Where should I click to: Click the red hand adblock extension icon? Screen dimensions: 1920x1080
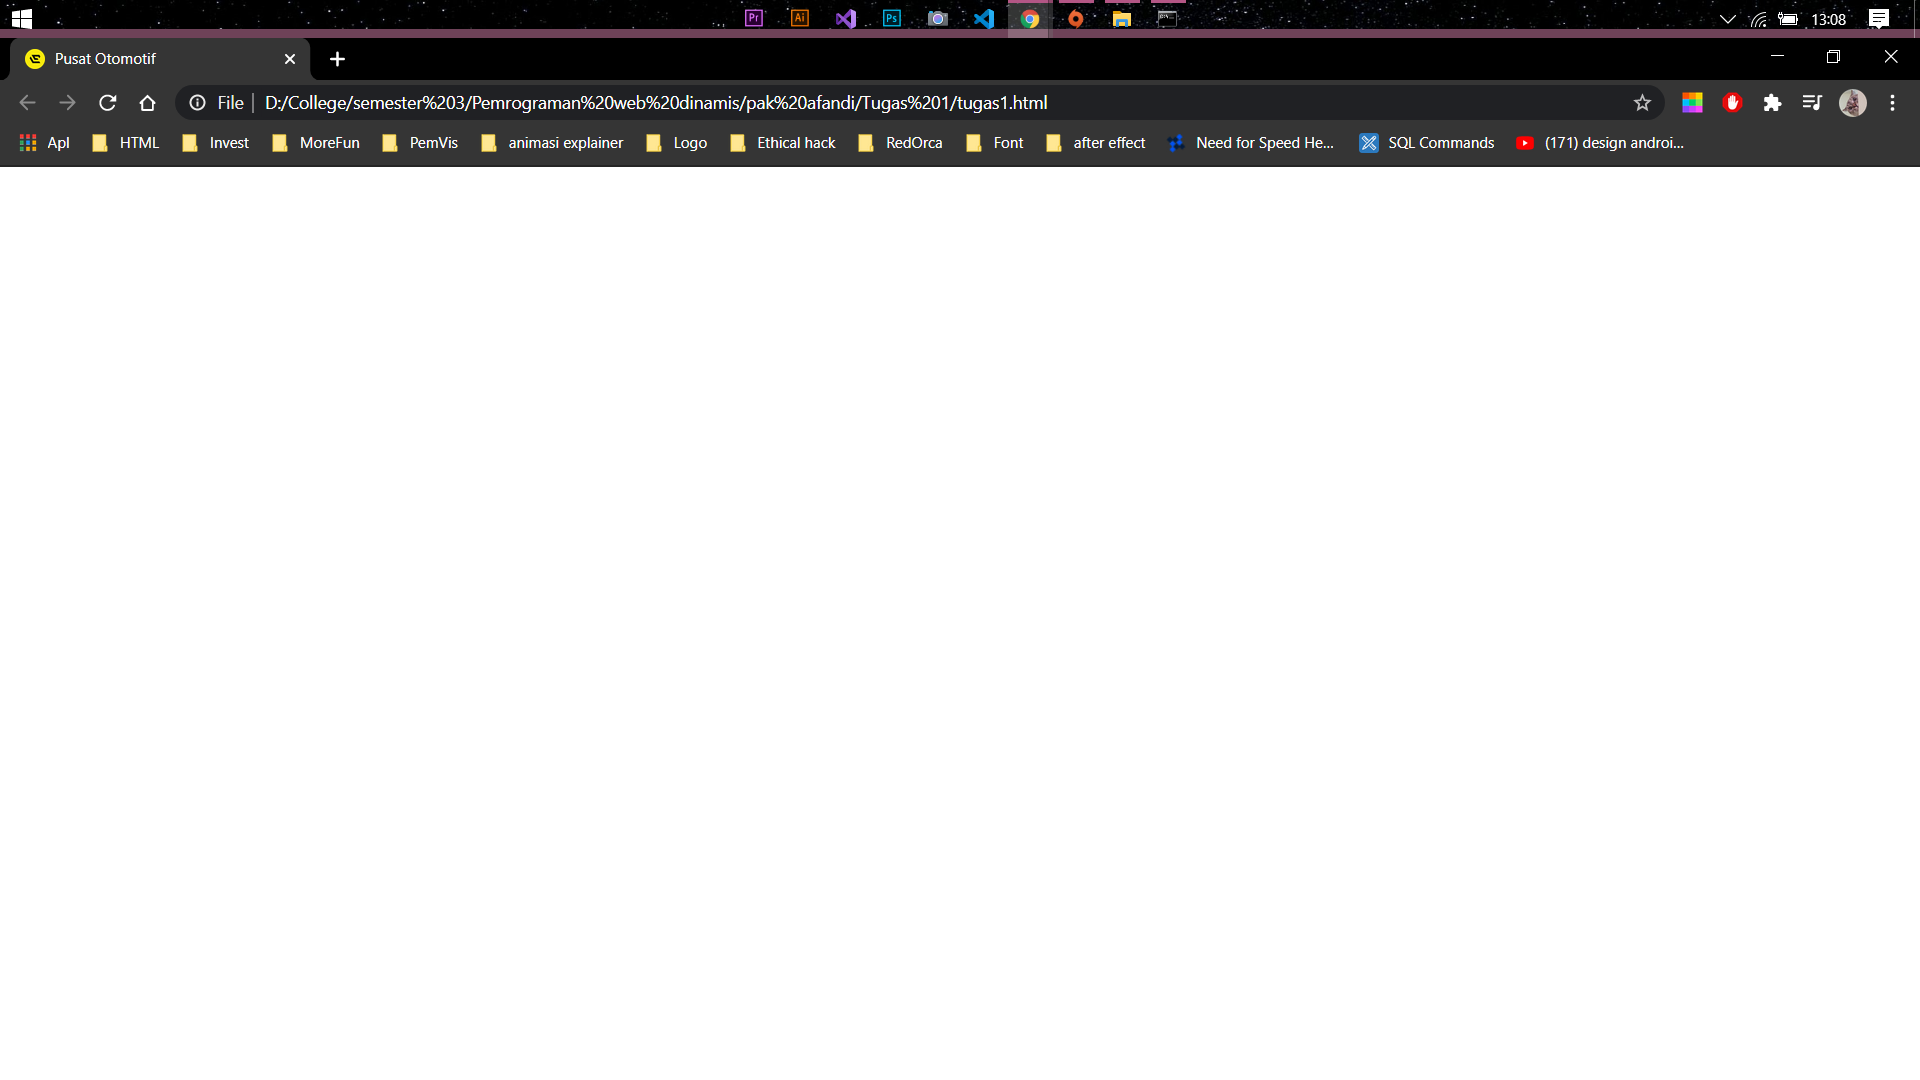[x=1733, y=103]
